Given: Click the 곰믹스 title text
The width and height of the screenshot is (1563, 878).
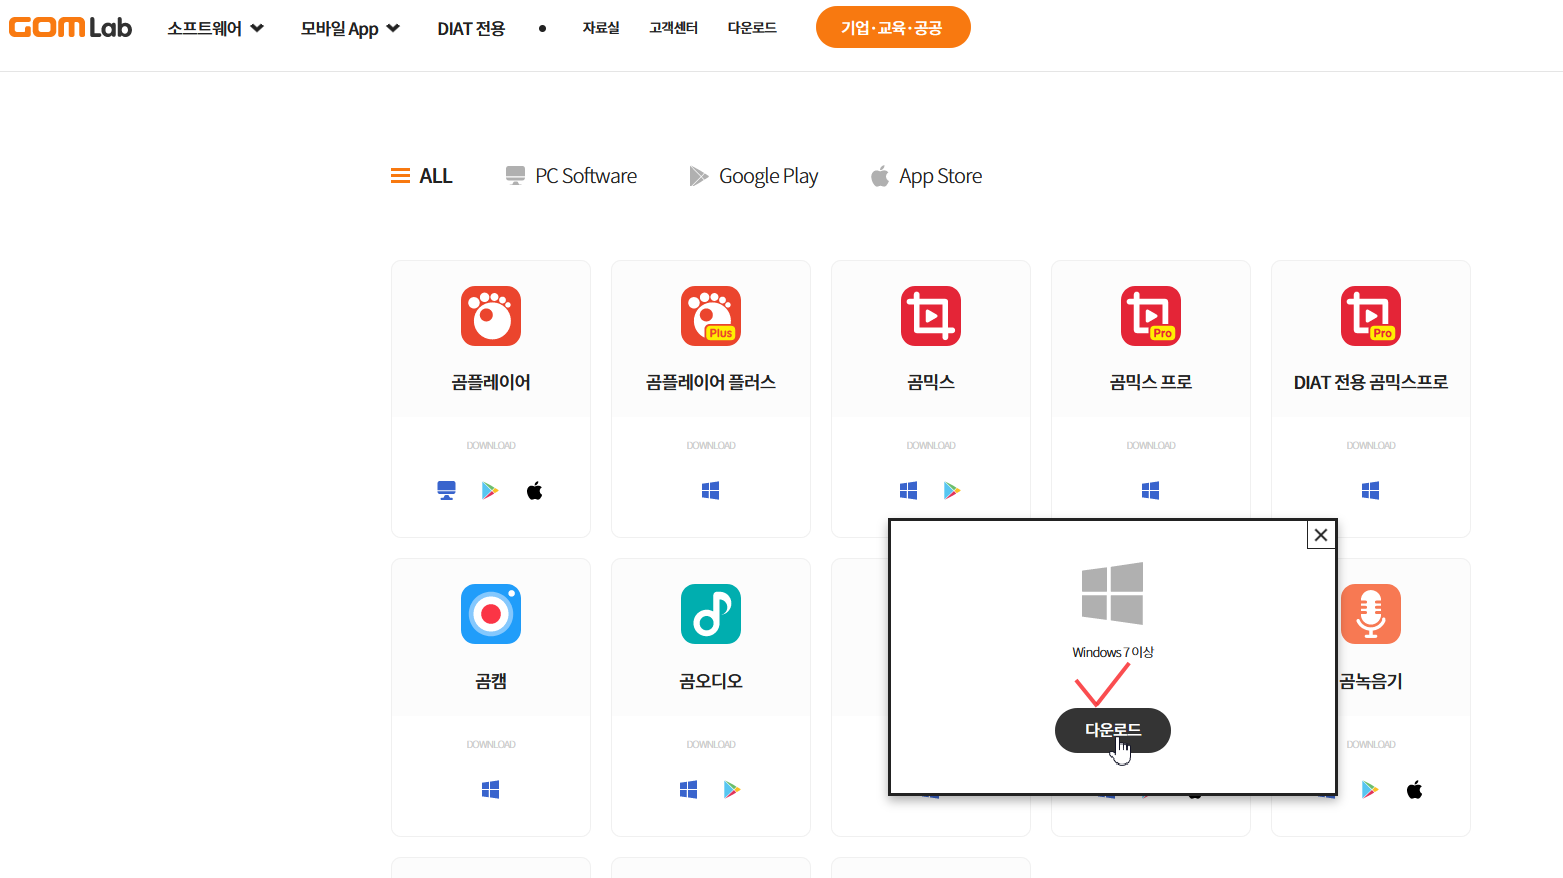Looking at the screenshot, I should click(931, 382).
